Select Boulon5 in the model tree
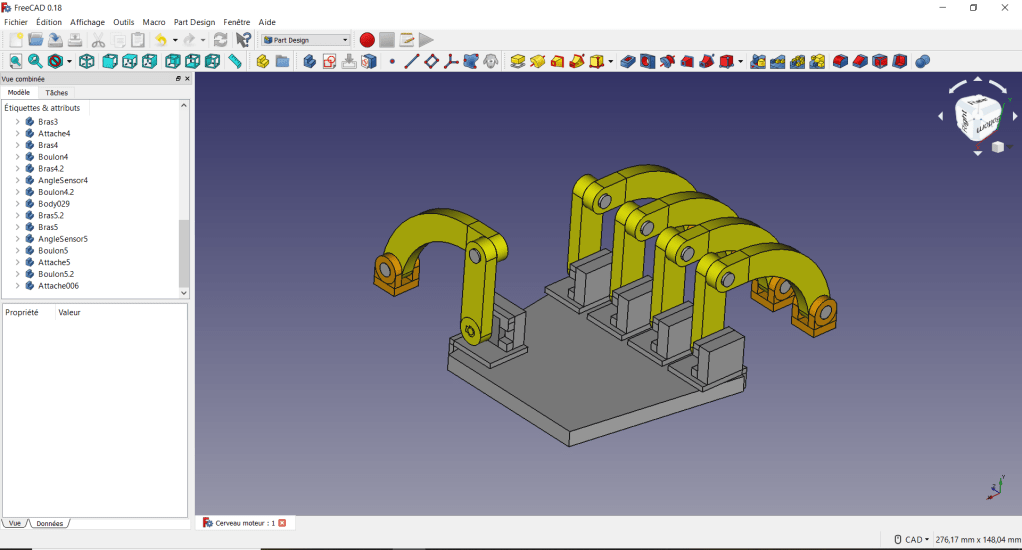 (x=53, y=251)
